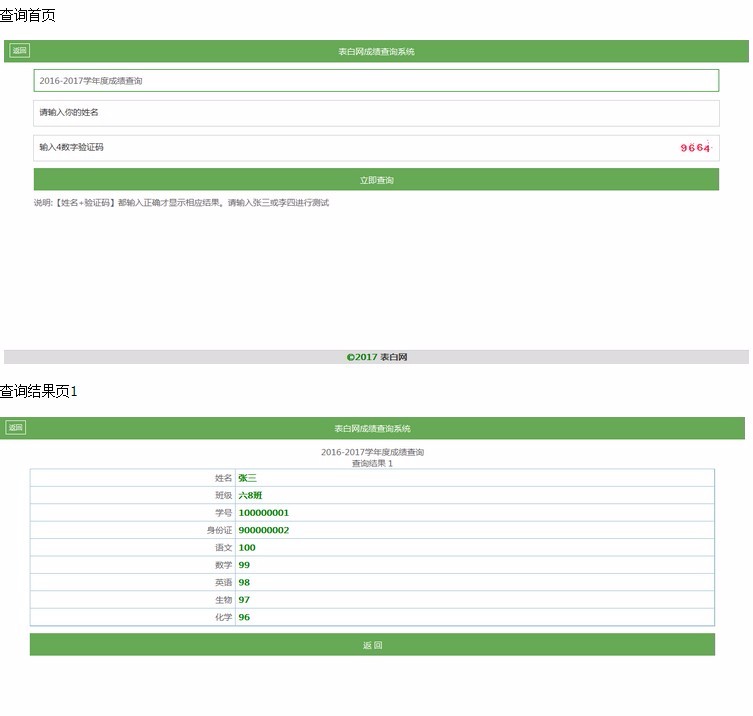
Task: Select the student number 100000001
Action: (264, 513)
